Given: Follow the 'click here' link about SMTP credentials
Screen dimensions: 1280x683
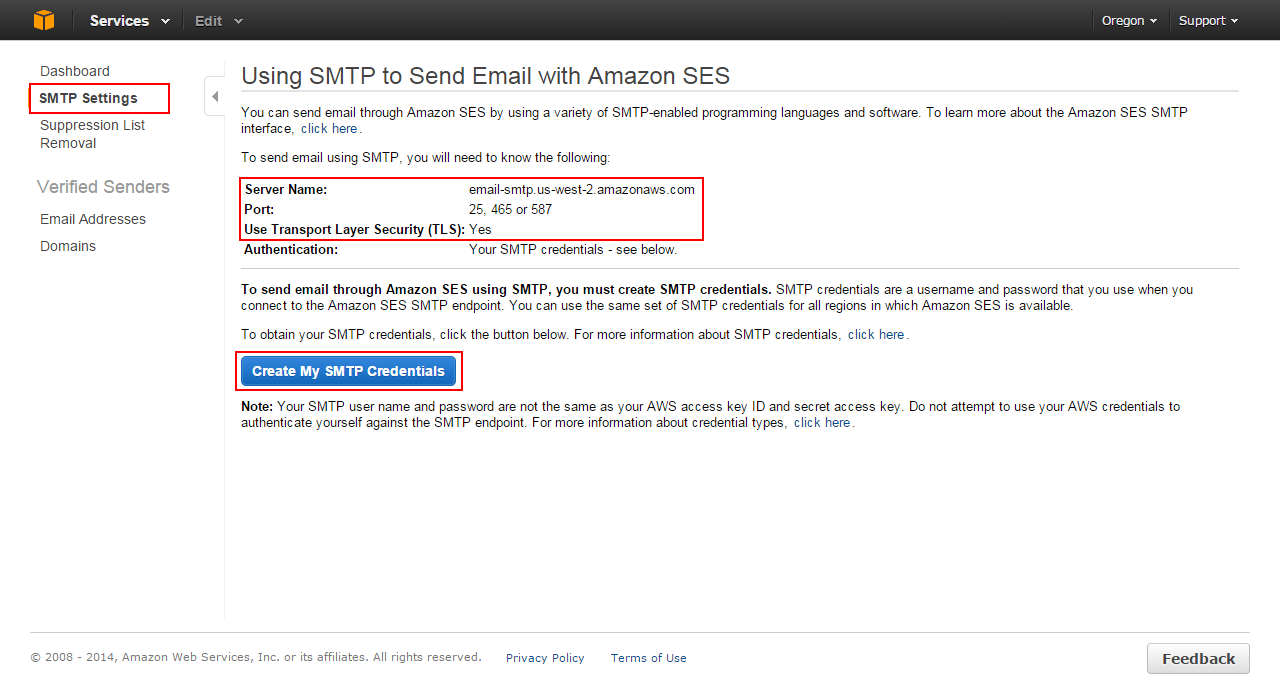Looking at the screenshot, I should click(876, 335).
